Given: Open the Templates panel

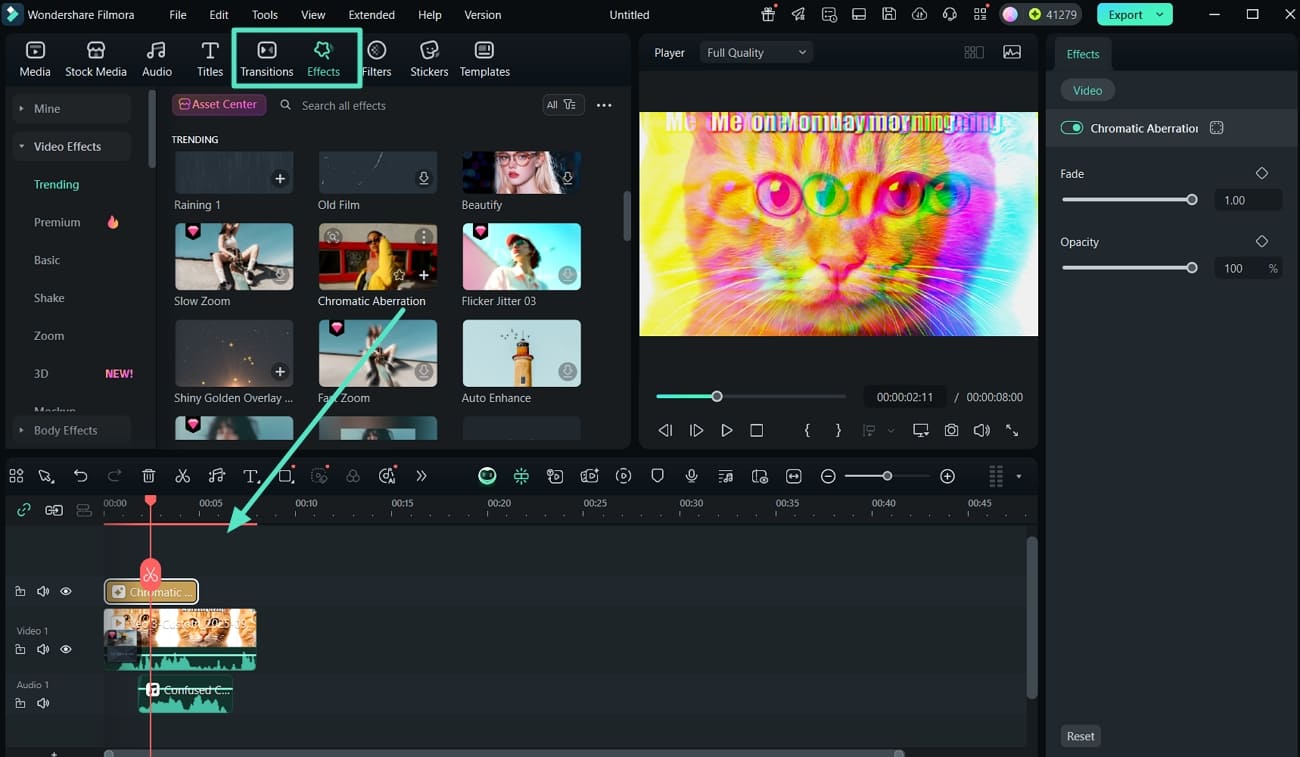Looking at the screenshot, I should [485, 59].
